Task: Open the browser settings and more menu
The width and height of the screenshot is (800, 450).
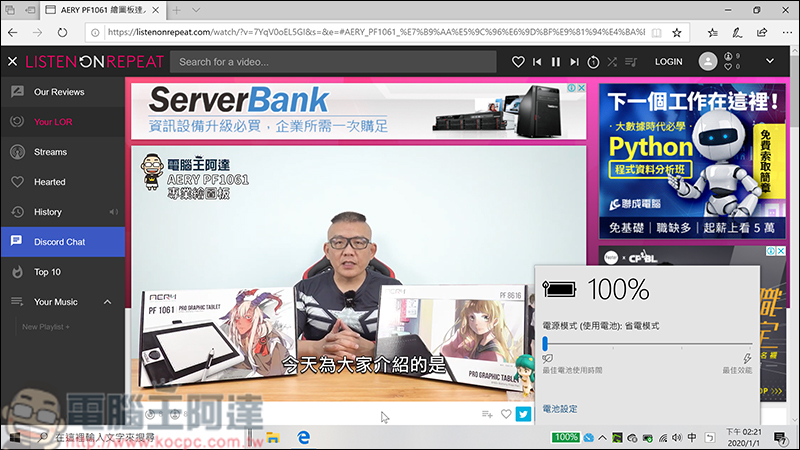Action: click(x=787, y=32)
